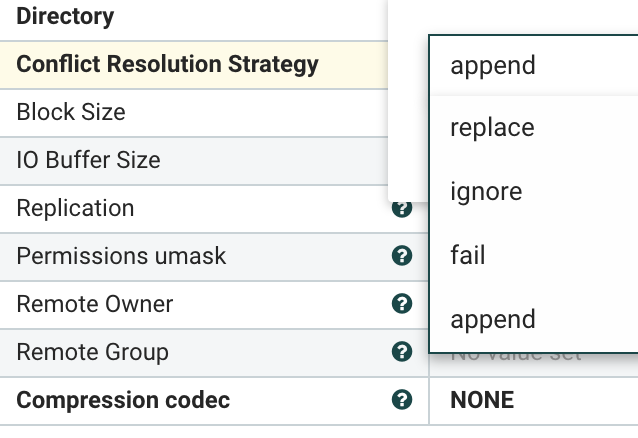Click the help icon beside Permissions umask
This screenshot has width=638, height=438.
point(402,256)
